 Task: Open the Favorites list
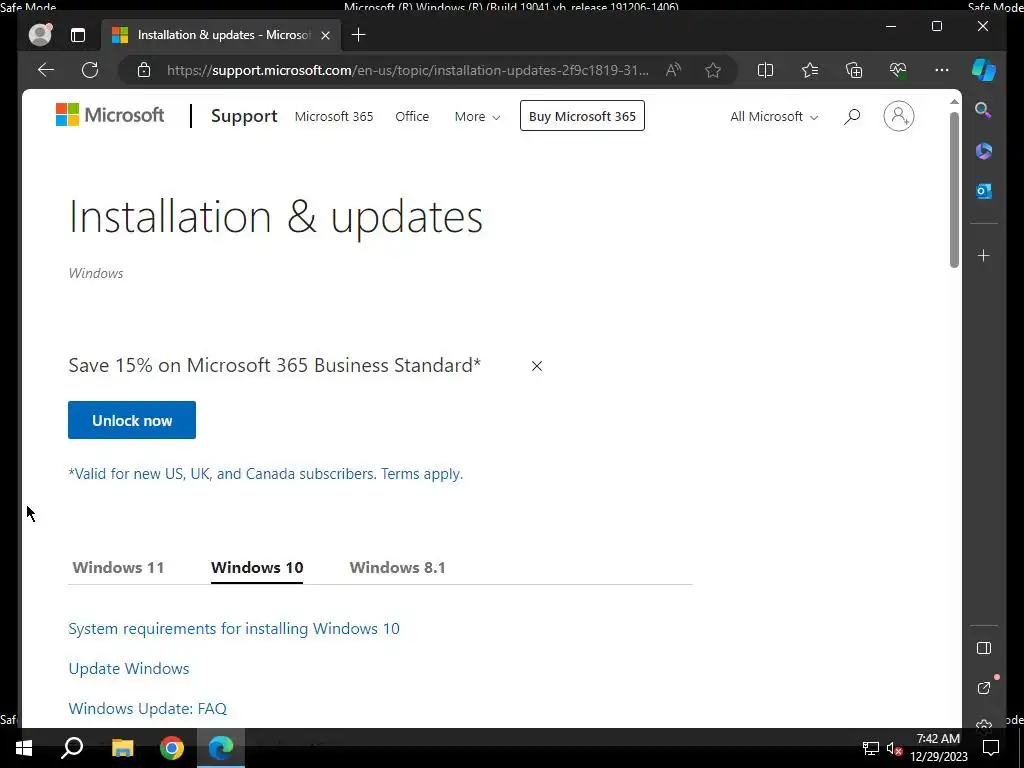810,70
